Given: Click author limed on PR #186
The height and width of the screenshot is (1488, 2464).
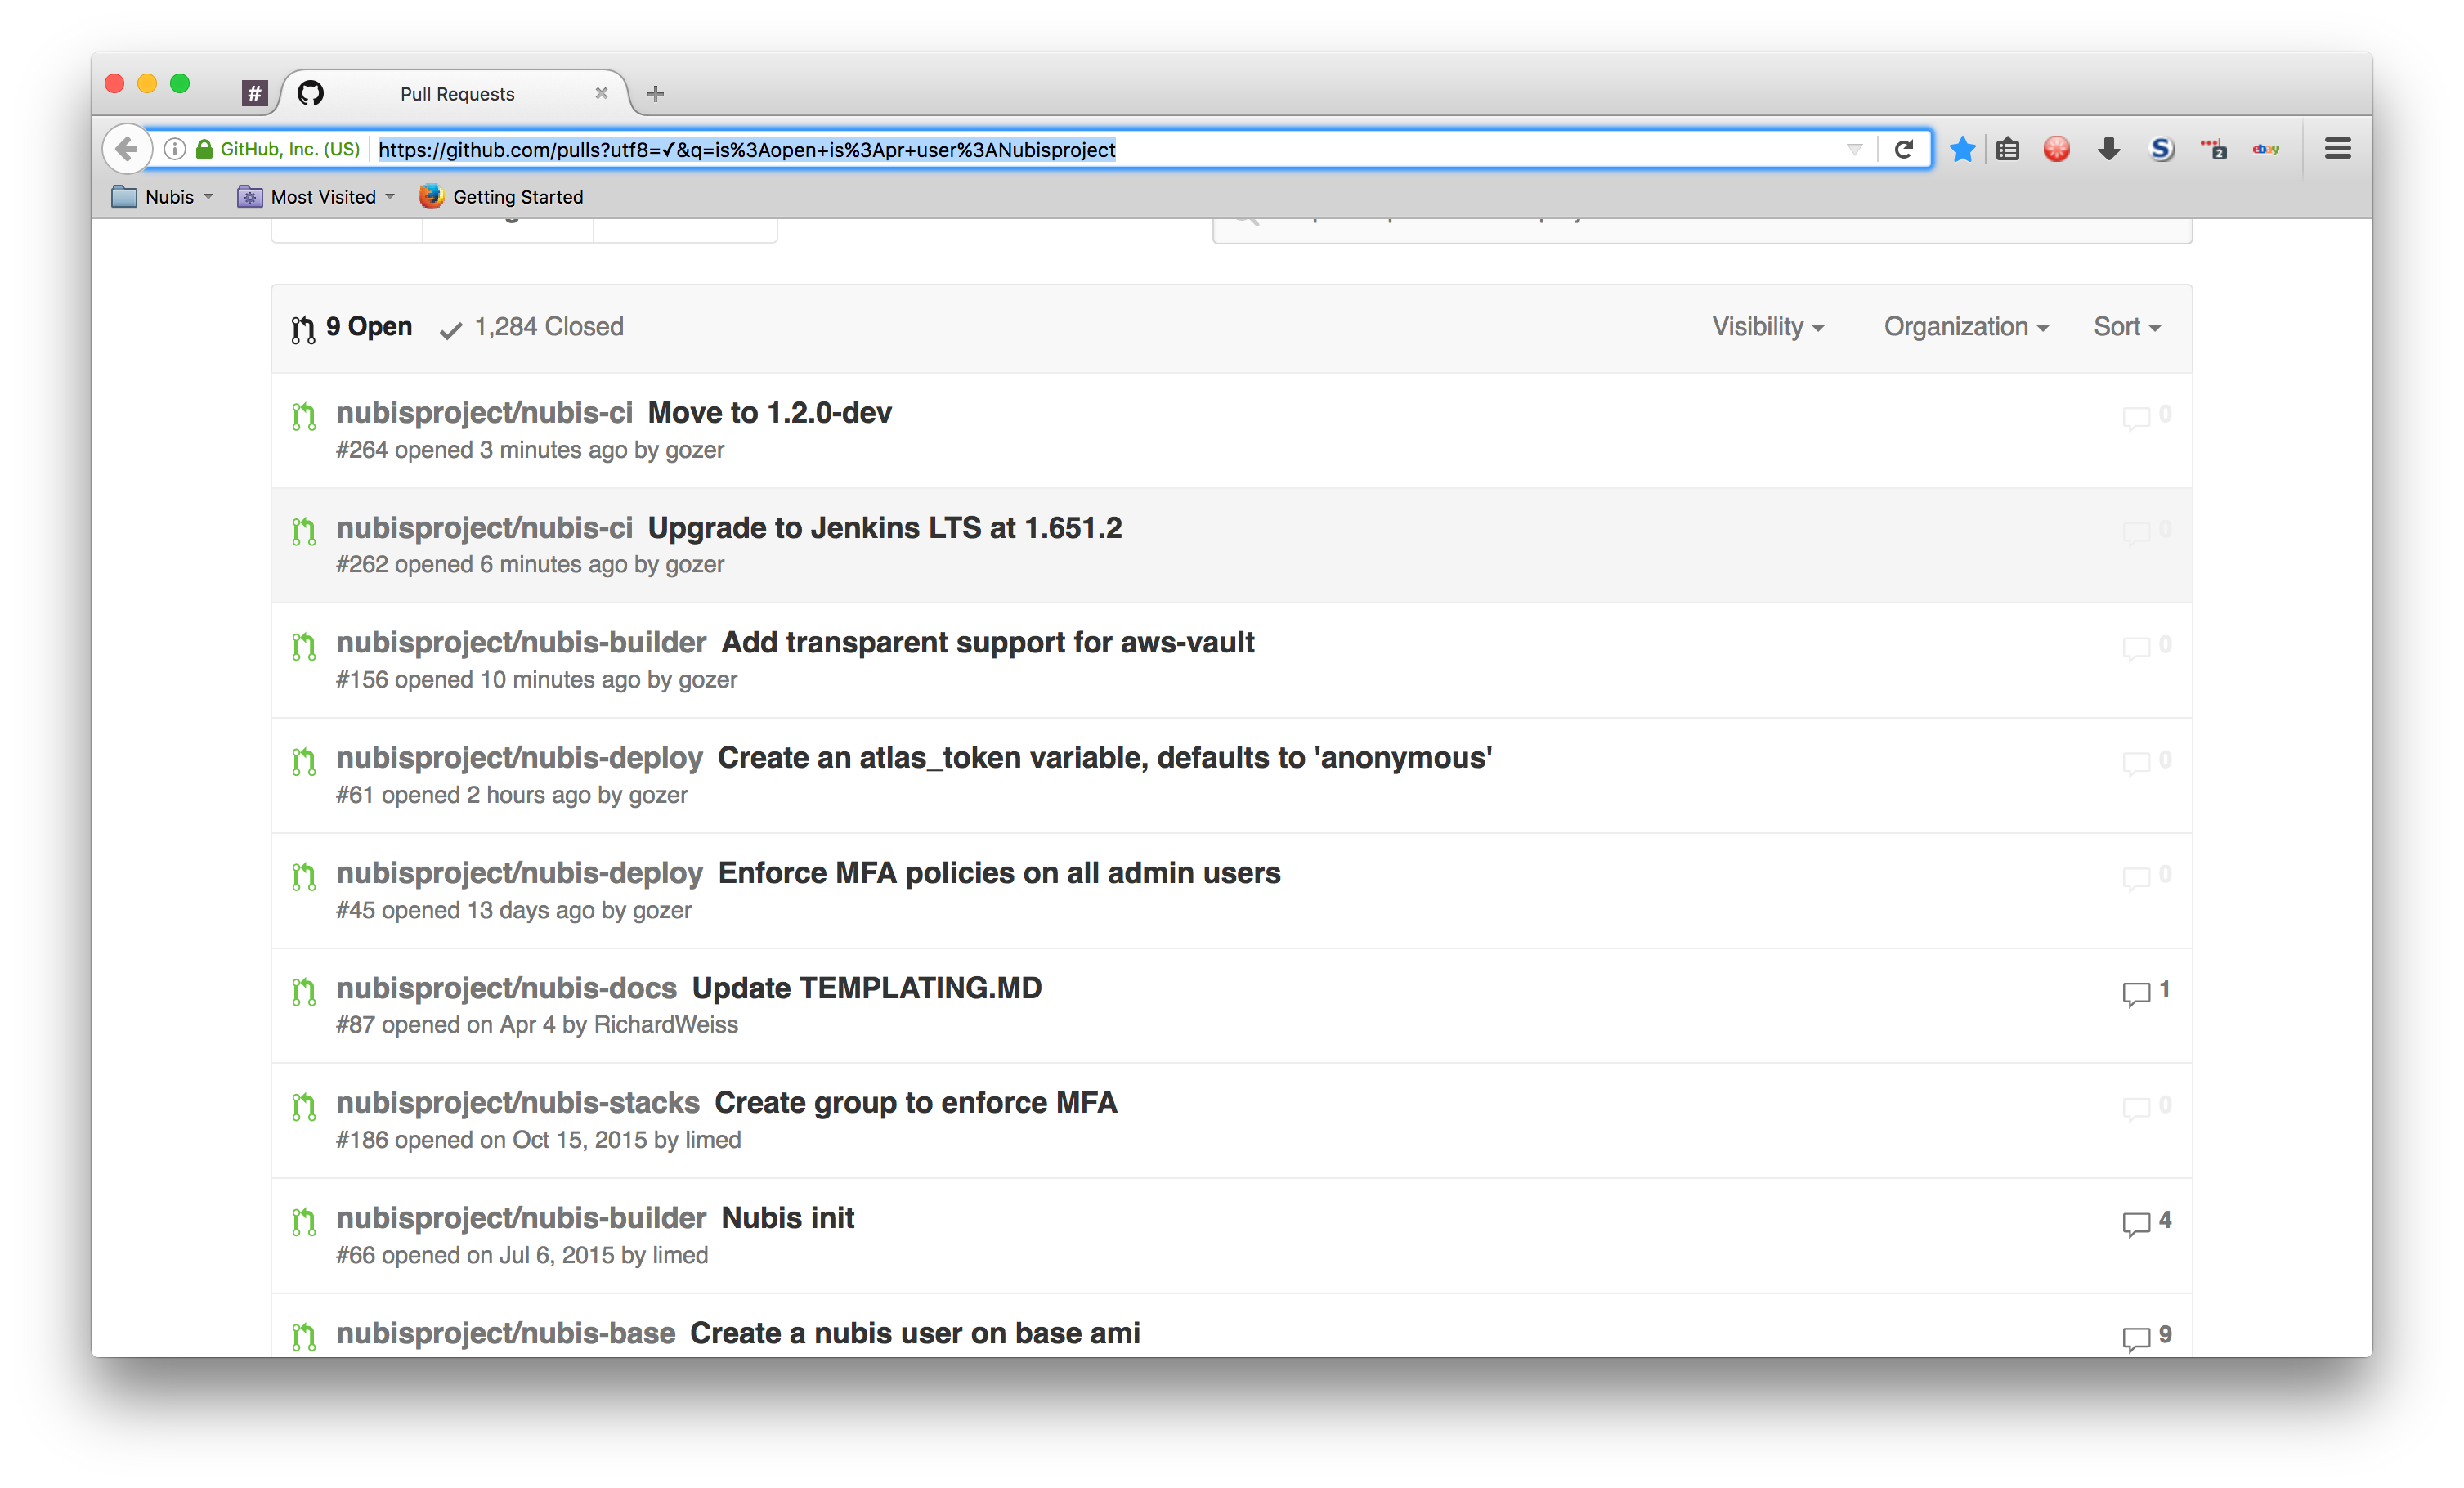Looking at the screenshot, I should coord(712,1139).
